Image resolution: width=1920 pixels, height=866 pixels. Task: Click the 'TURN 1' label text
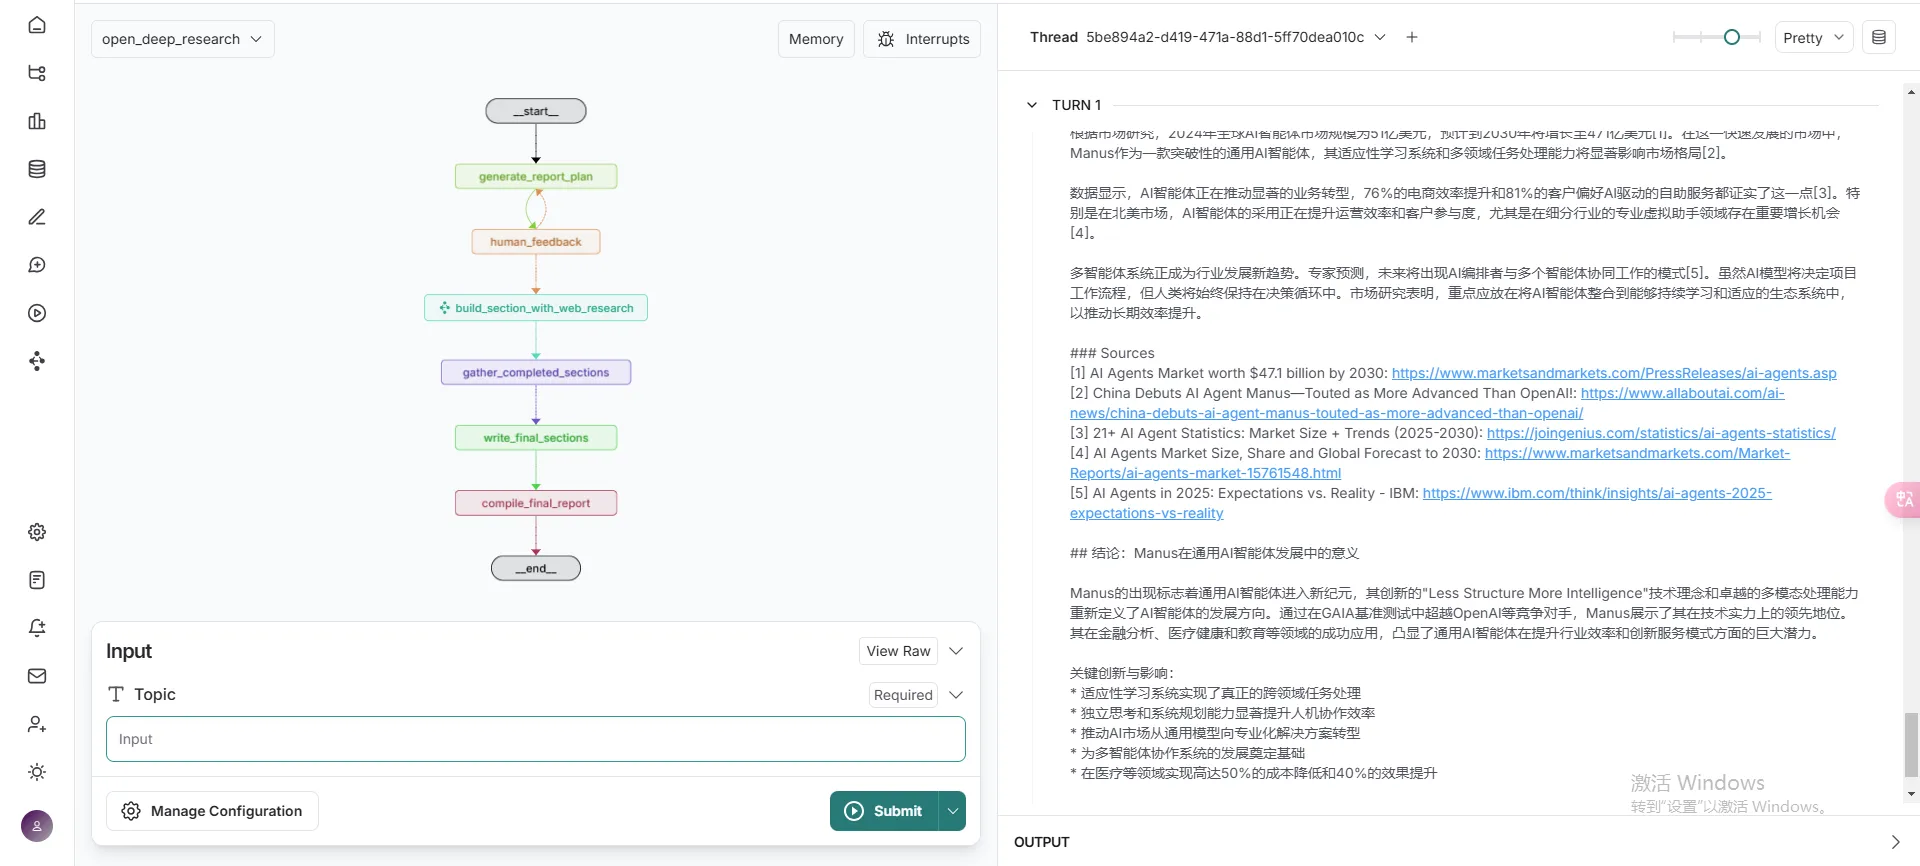tap(1076, 105)
